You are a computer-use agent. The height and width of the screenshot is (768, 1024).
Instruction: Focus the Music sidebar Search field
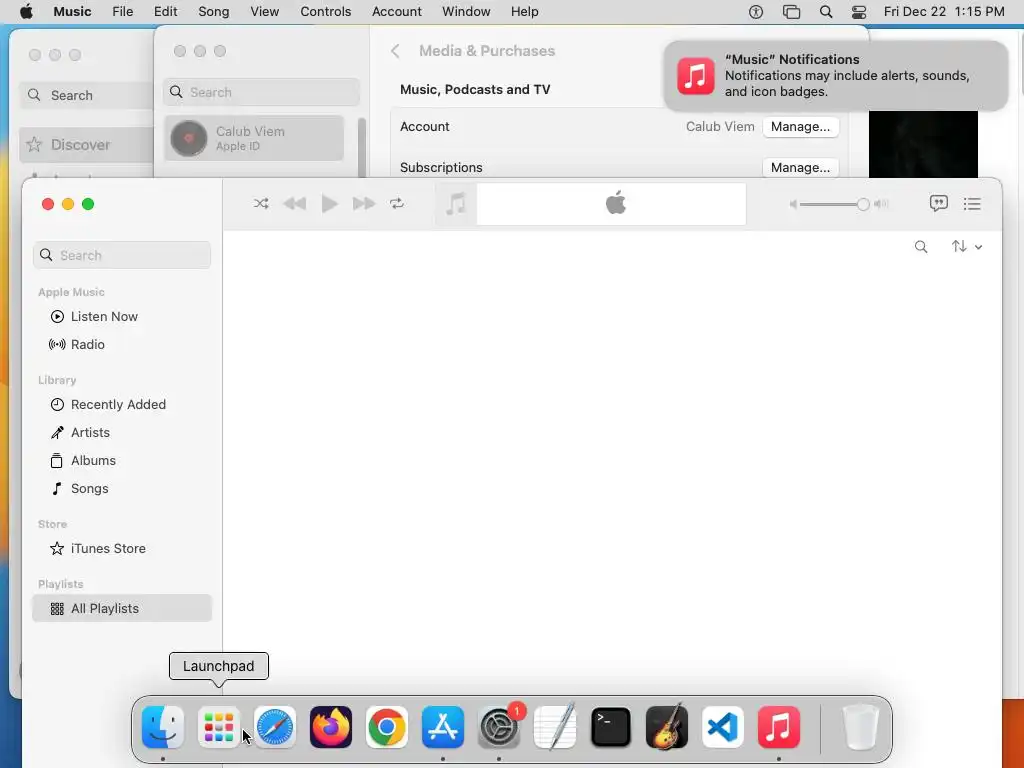click(122, 255)
